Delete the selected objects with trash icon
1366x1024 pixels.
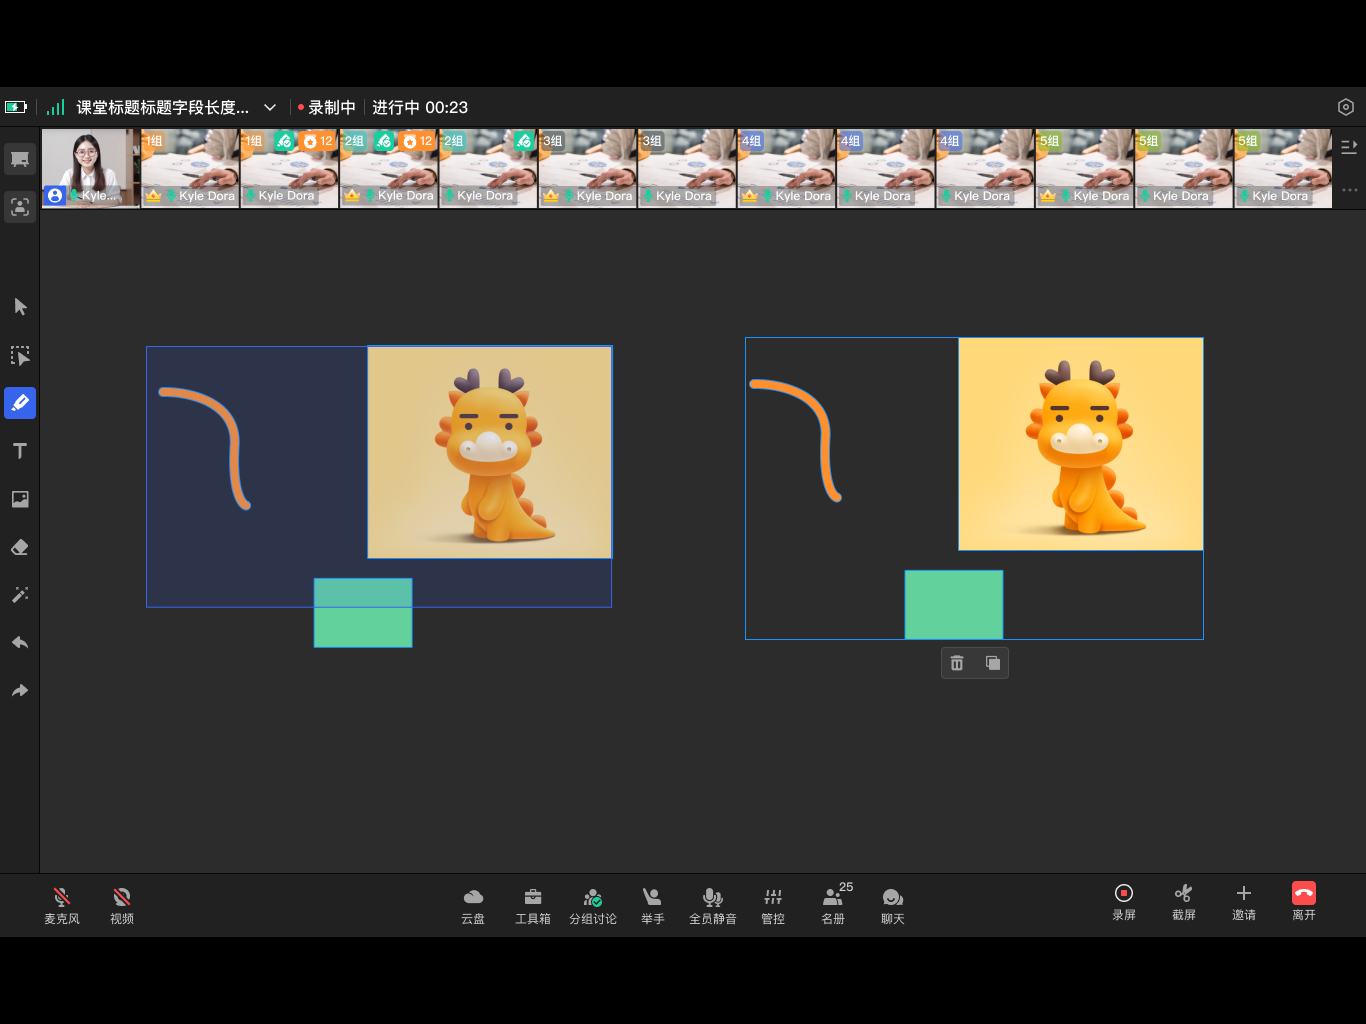pos(957,663)
